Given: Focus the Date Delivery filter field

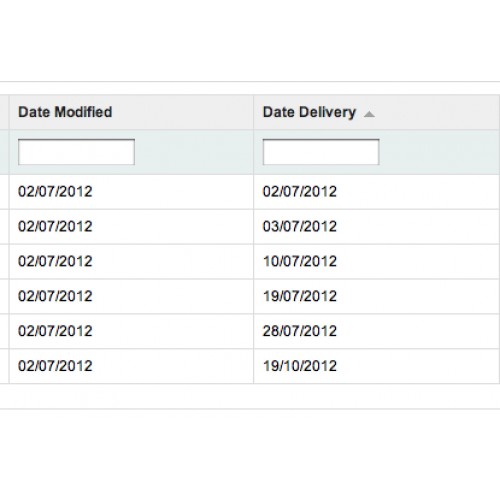Looking at the screenshot, I should [x=321, y=152].
